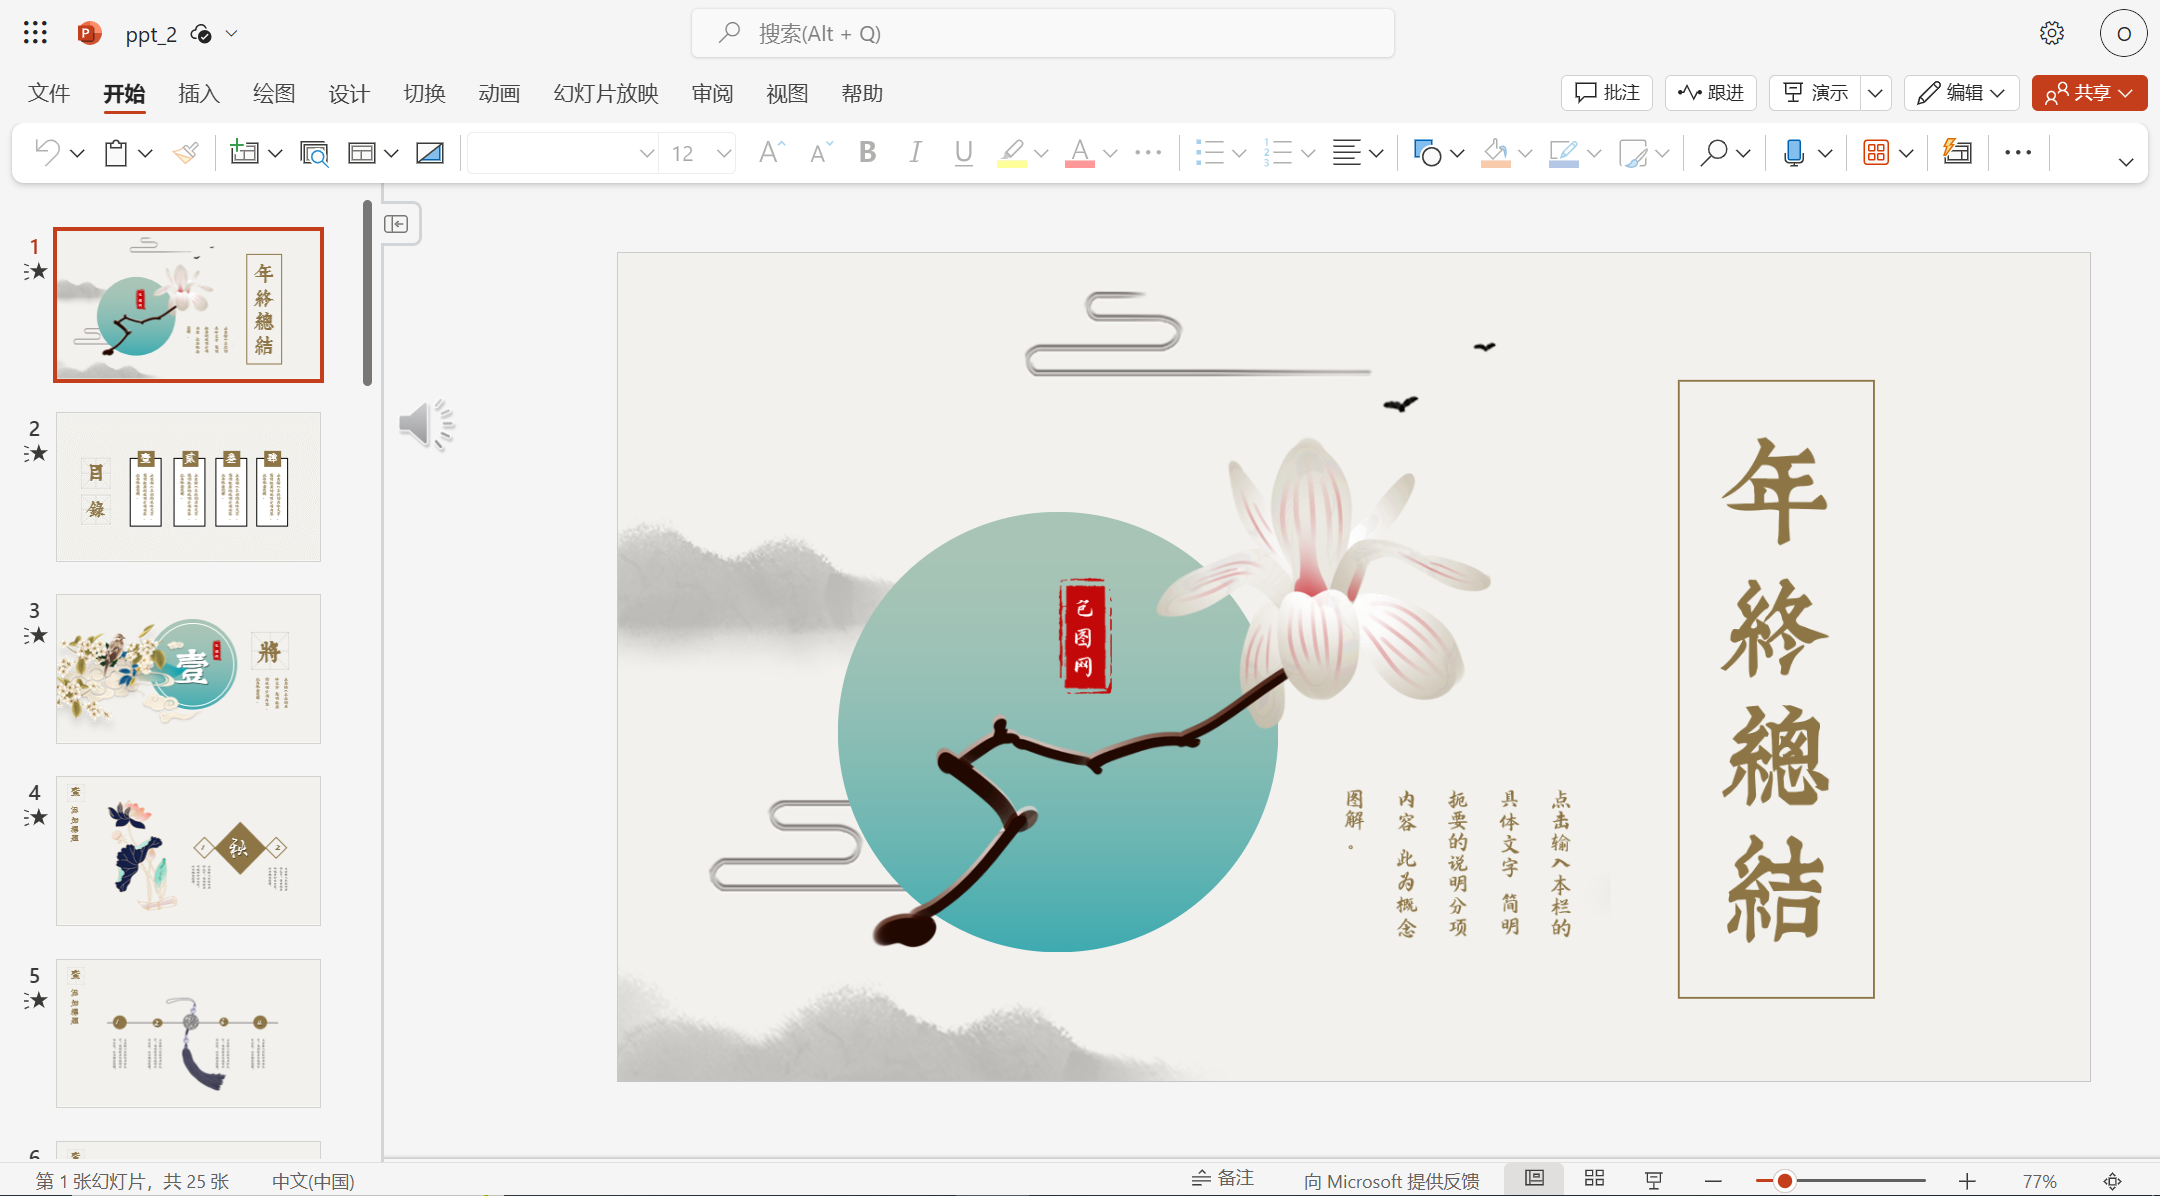The image size is (2160, 1196).
Task: Click the search box 搜索(Alt + Q)
Action: 1042,33
